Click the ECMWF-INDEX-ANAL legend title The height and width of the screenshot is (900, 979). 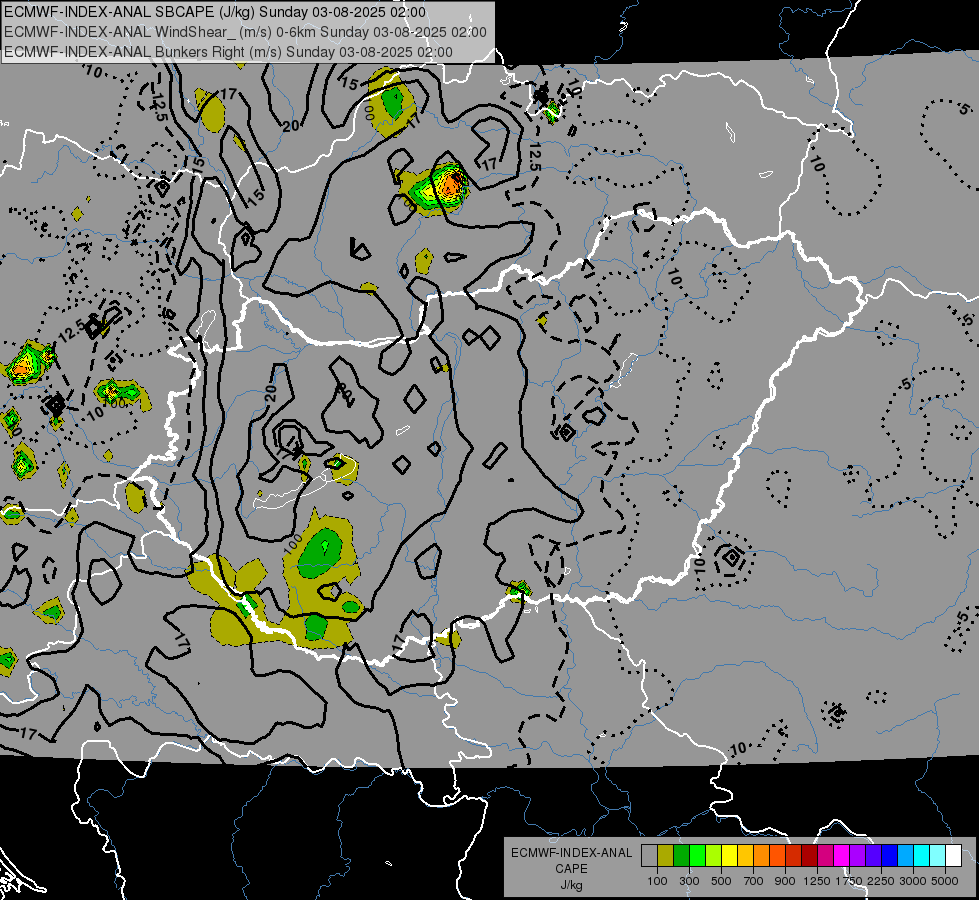[x=571, y=853]
